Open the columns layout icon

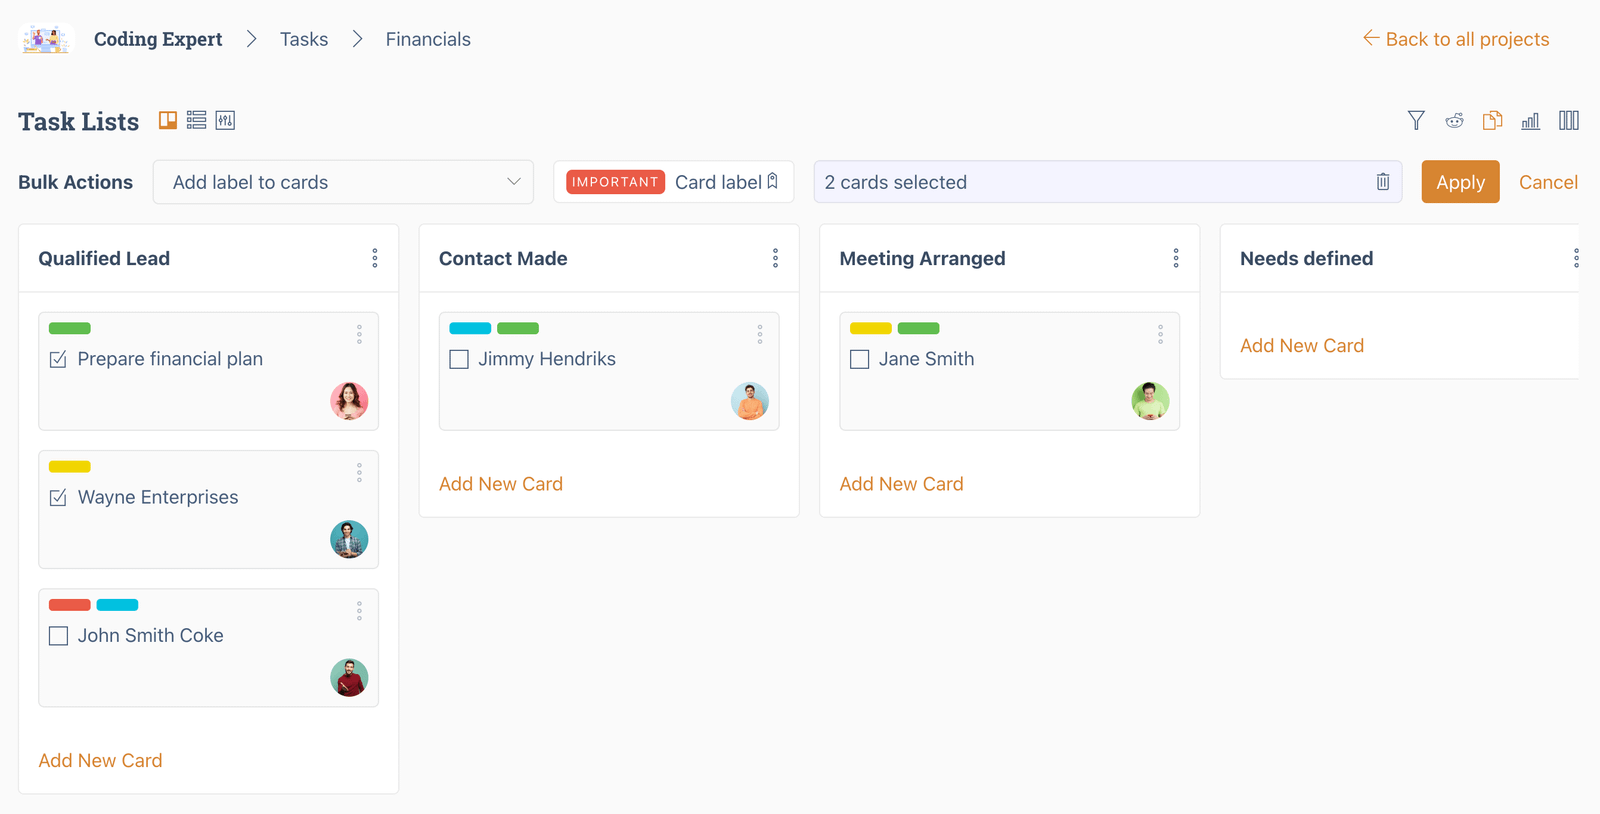(1568, 120)
